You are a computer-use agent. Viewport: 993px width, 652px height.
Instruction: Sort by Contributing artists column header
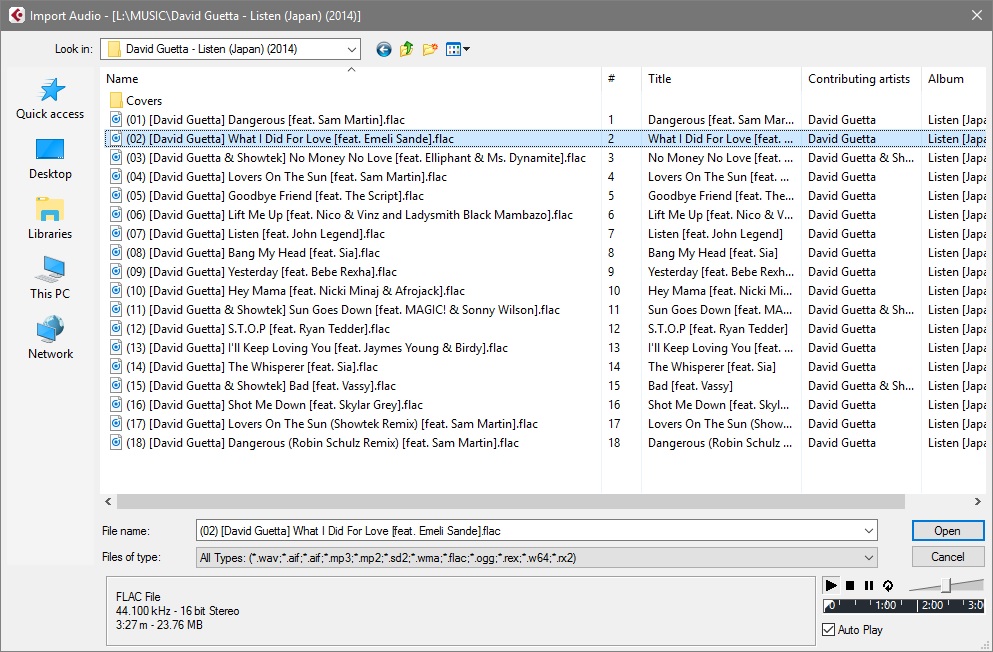click(x=861, y=78)
